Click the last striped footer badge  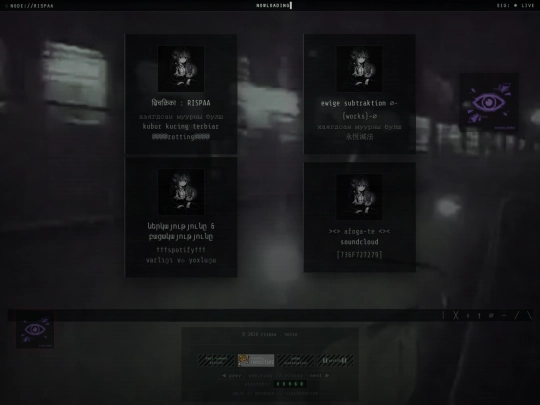335,360
